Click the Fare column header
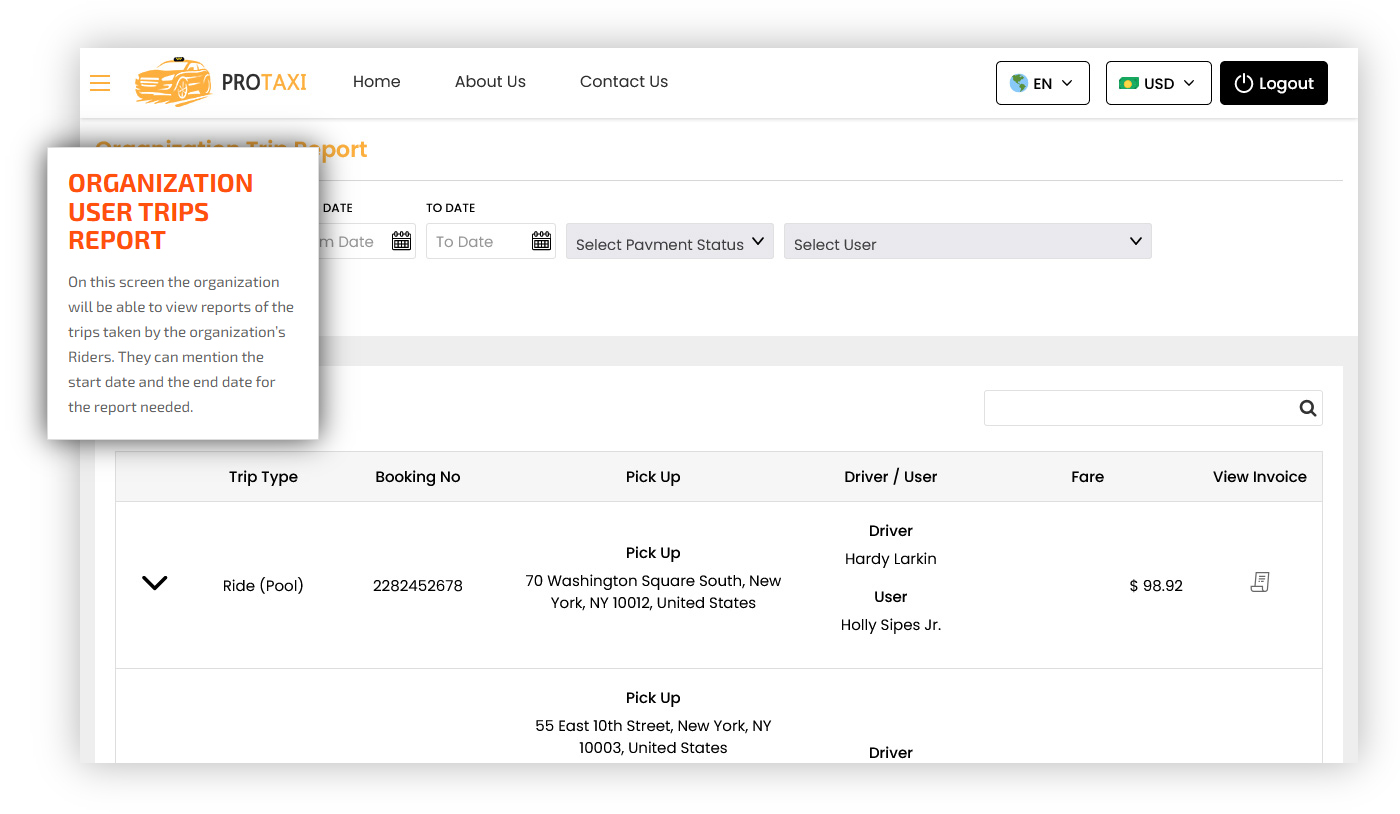This screenshot has height=814, width=1400. point(1088,477)
